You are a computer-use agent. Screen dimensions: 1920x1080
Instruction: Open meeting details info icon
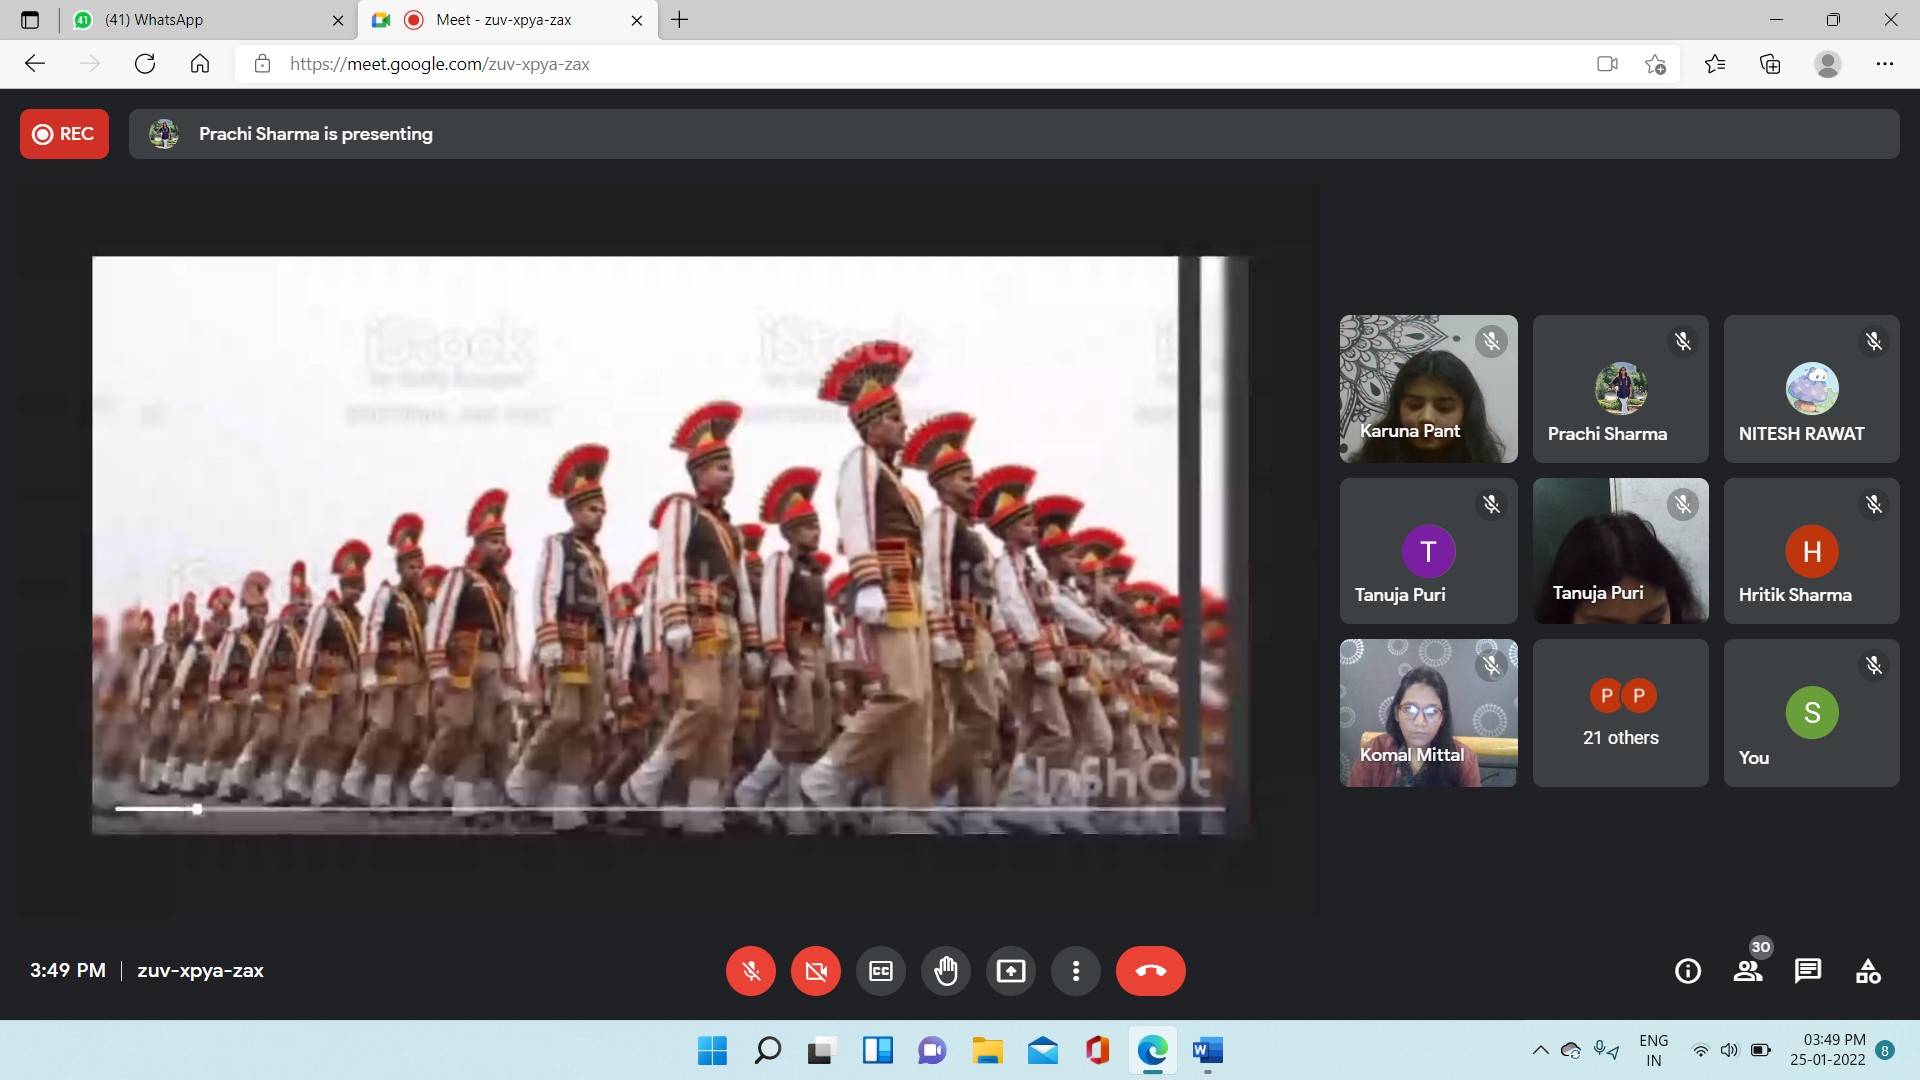[x=1688, y=971]
